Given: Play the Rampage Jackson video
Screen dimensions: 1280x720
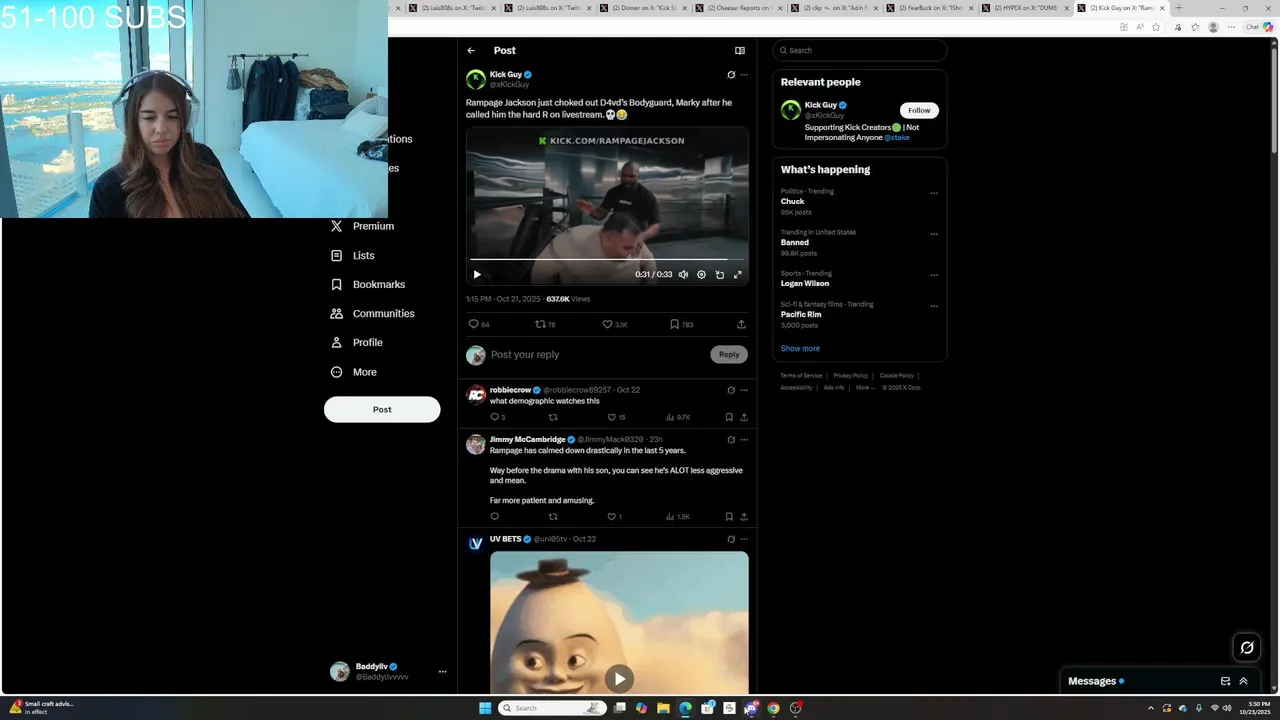Looking at the screenshot, I should pos(477,274).
